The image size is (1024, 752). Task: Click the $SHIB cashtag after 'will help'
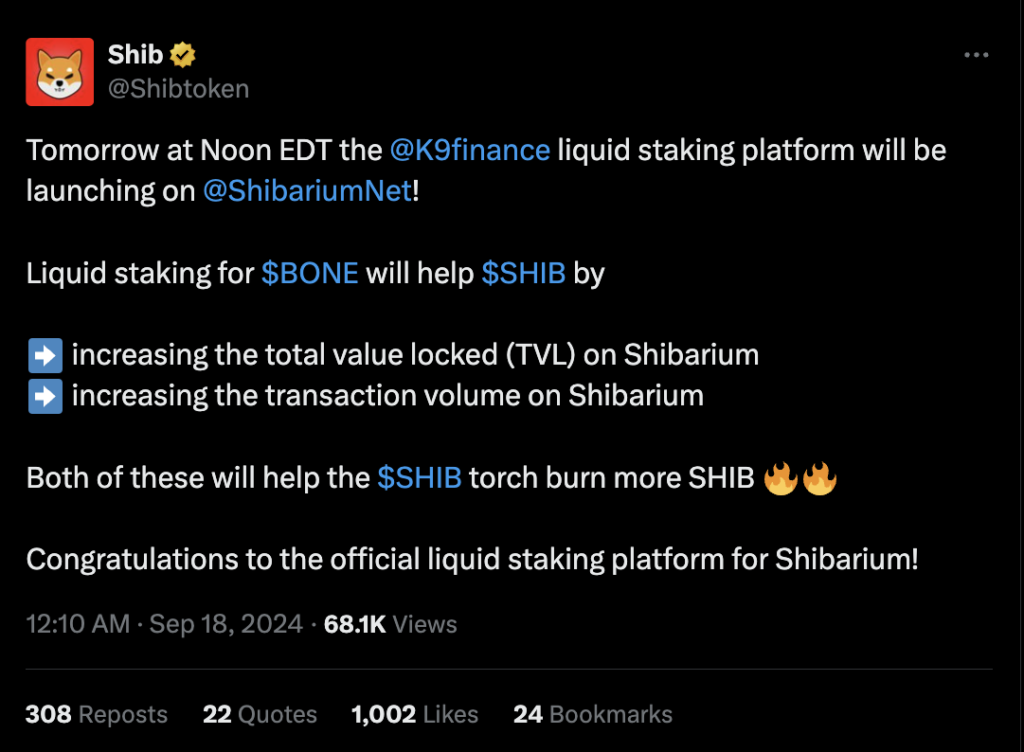523,273
